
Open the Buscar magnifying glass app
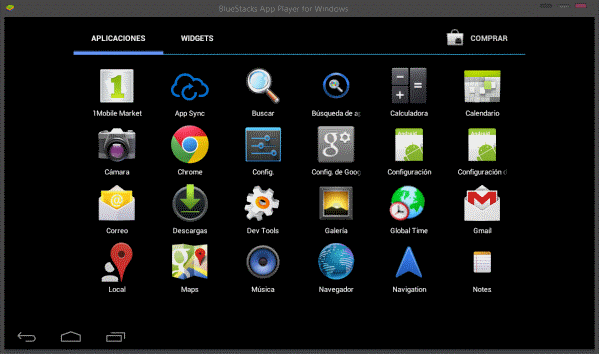click(x=263, y=86)
